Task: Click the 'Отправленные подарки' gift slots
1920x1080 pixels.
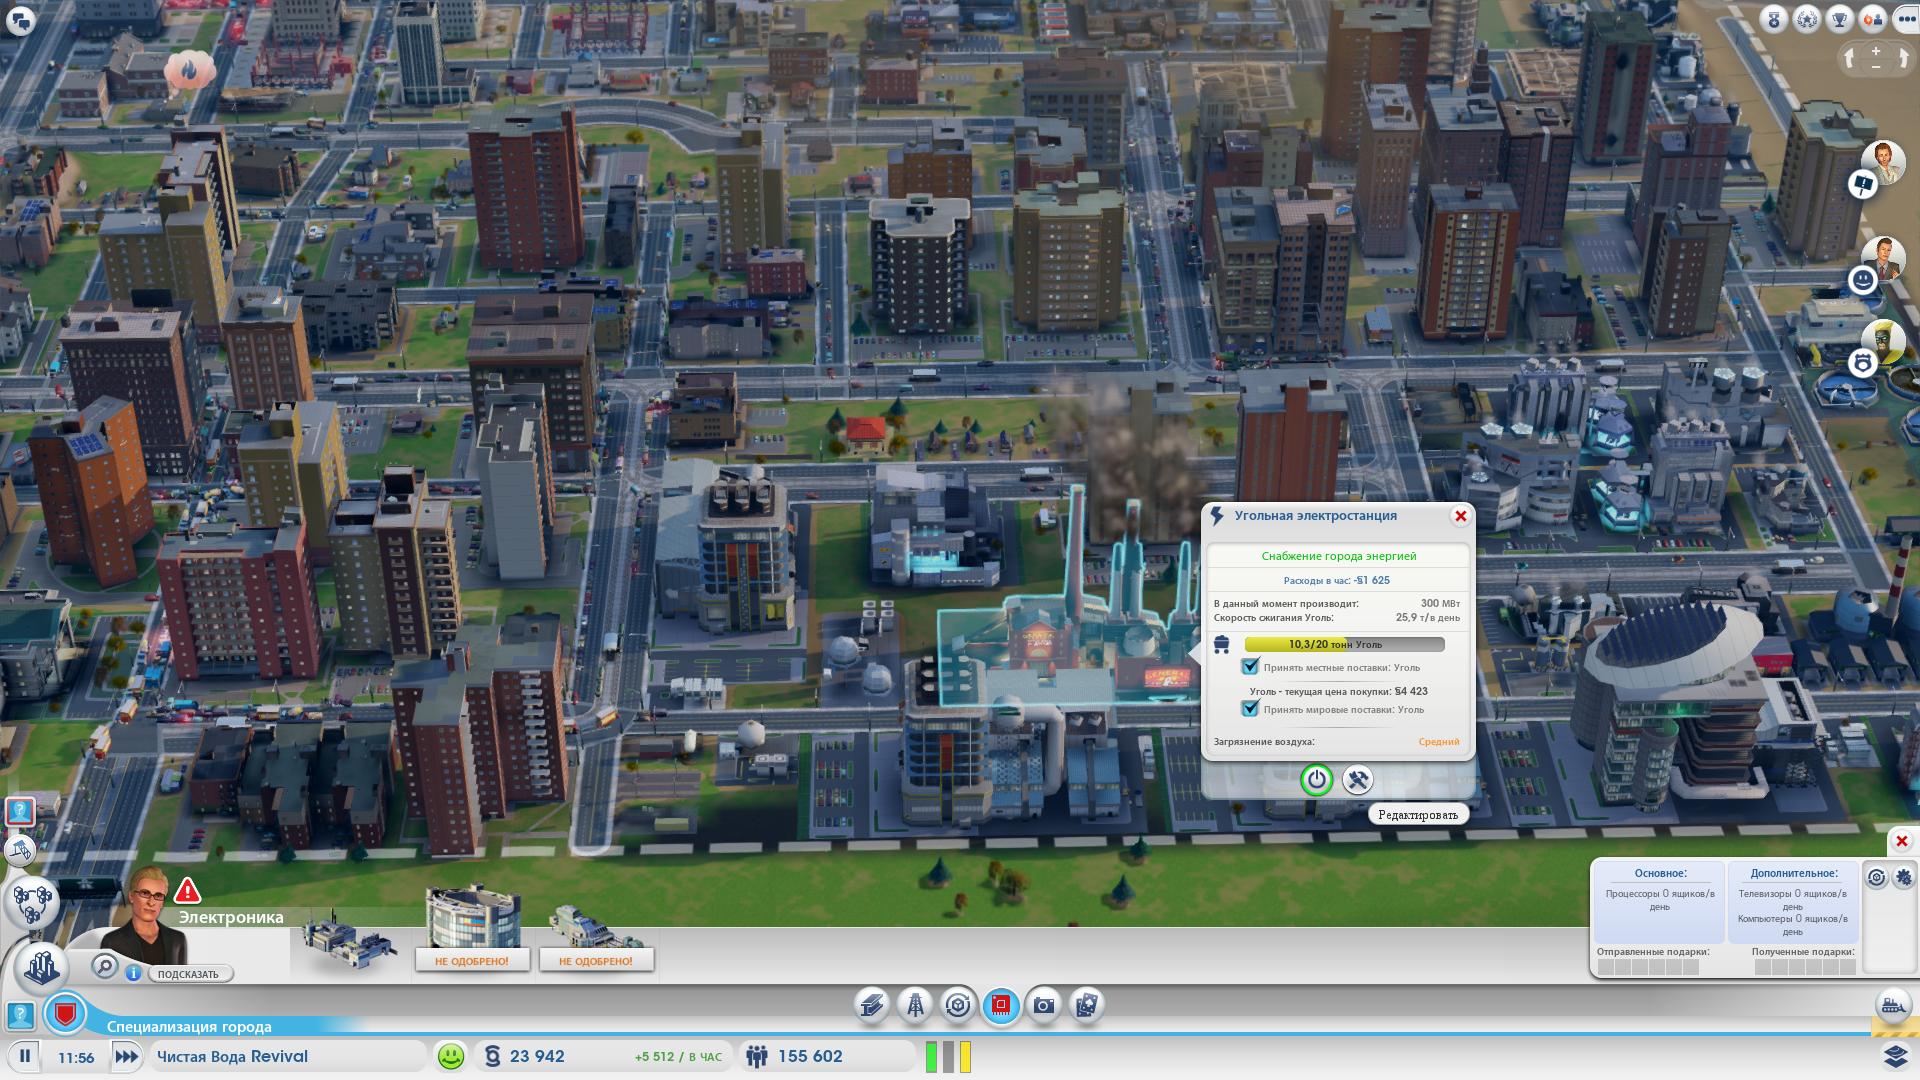Action: point(1648,967)
